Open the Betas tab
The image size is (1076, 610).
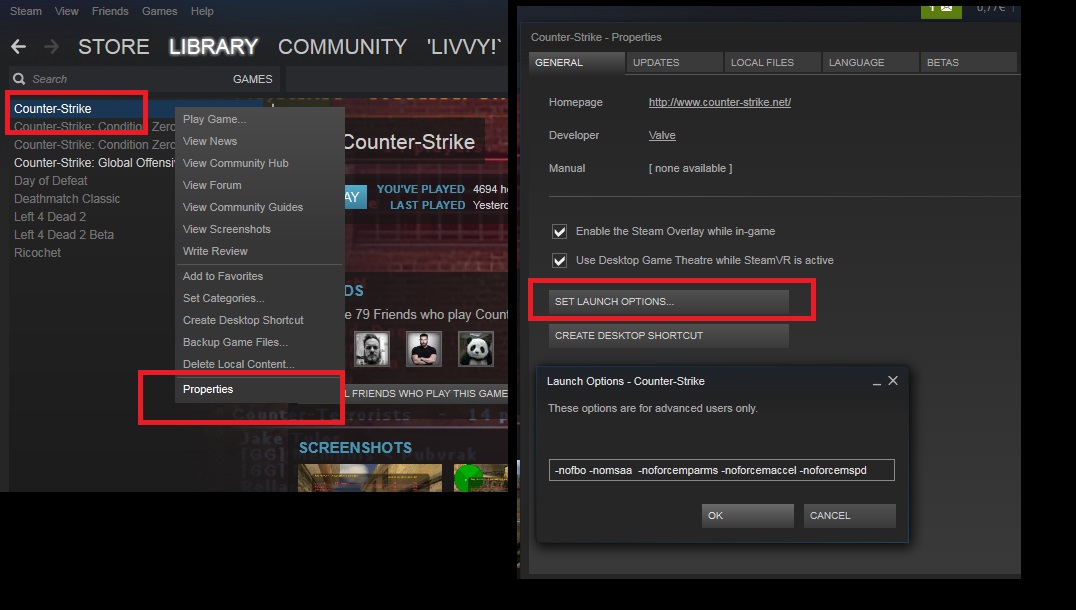coord(942,62)
